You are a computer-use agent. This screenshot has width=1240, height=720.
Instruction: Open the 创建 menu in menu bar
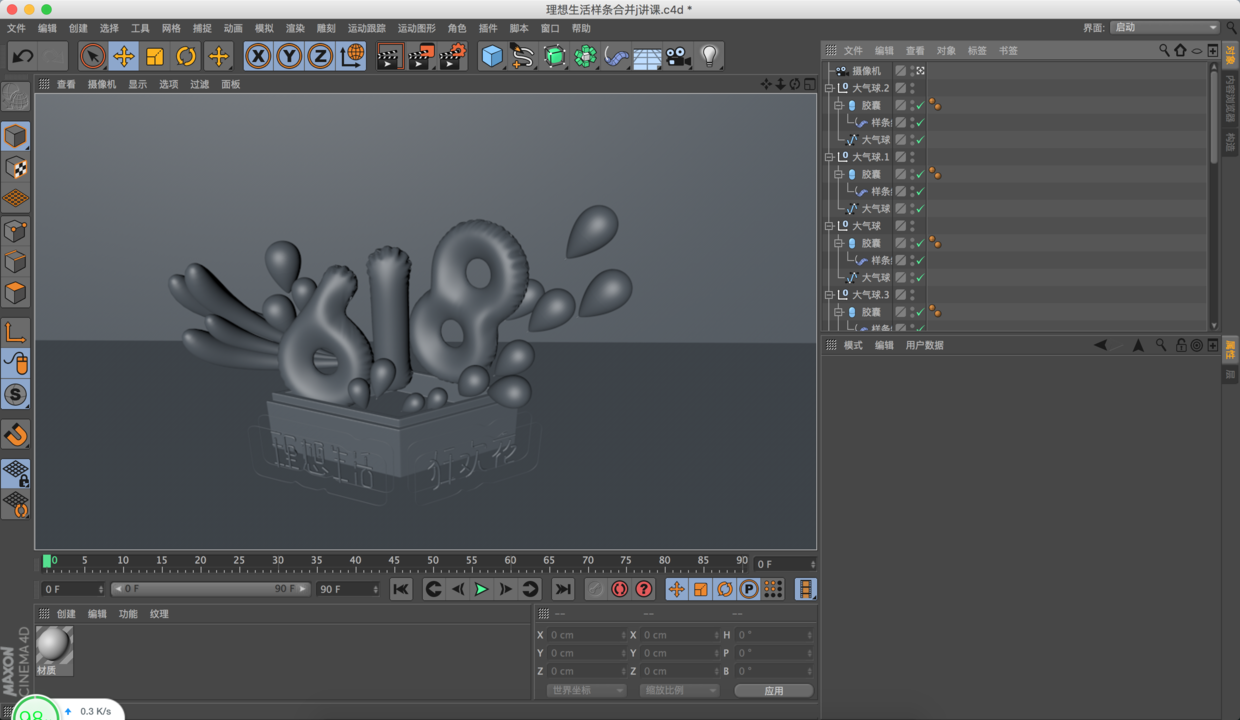tap(78, 28)
